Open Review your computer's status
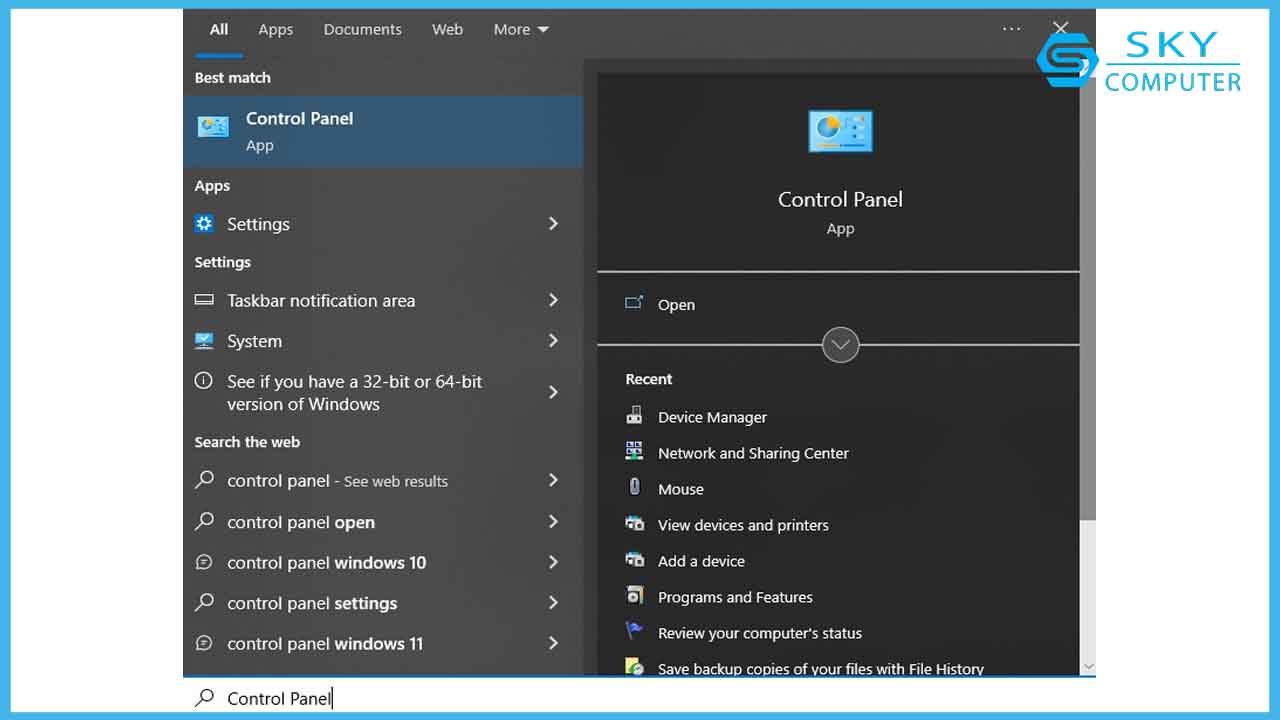Screen dimensions: 1280x720 (760, 633)
